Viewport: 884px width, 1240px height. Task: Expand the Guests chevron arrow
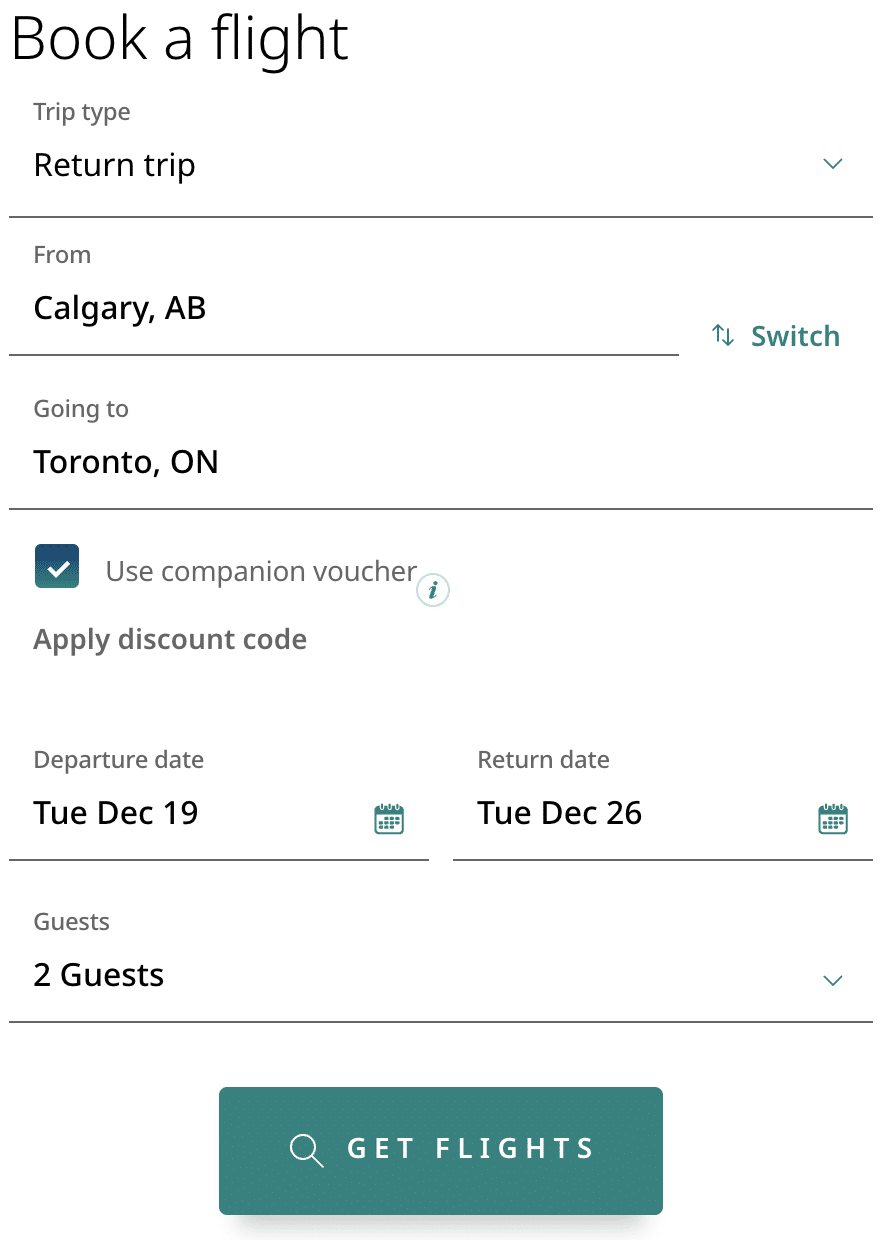[832, 980]
